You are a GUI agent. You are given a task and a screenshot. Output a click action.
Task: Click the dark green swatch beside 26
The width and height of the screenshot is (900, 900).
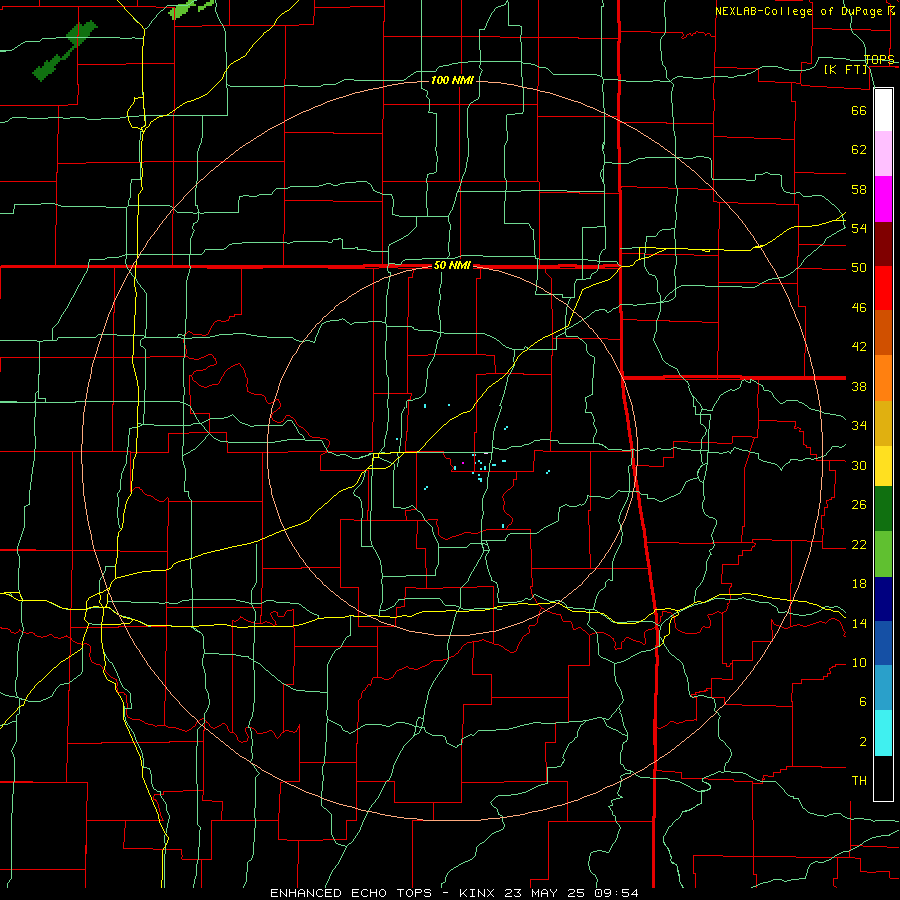tap(883, 509)
